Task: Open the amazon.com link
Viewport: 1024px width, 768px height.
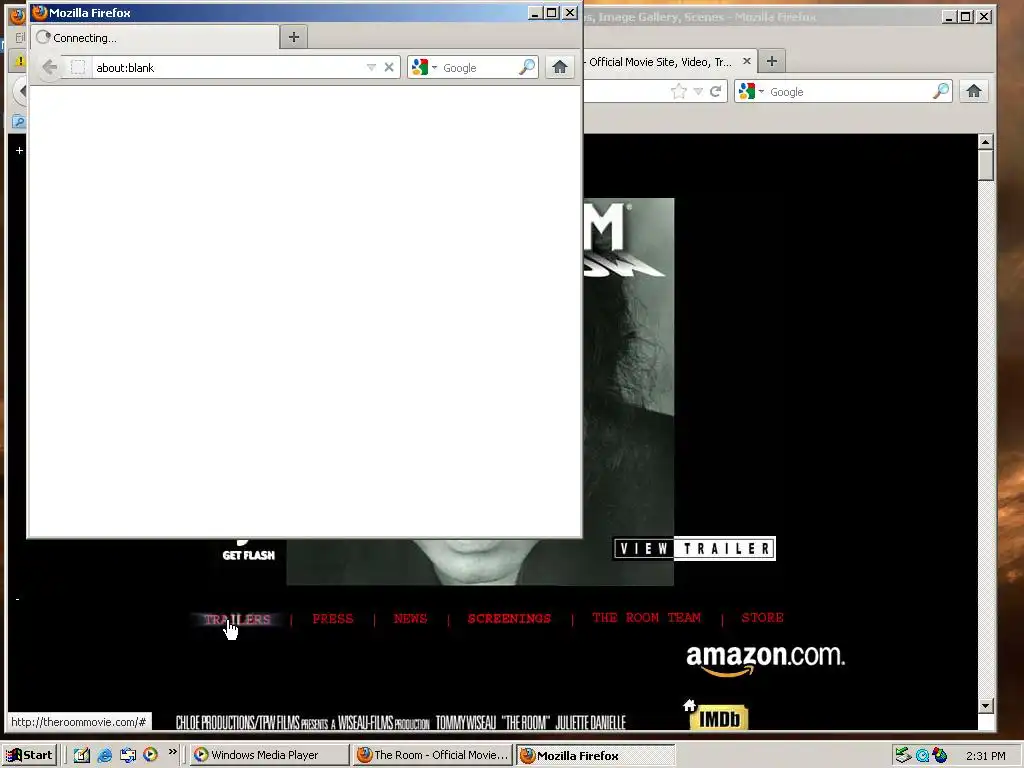Action: point(765,660)
